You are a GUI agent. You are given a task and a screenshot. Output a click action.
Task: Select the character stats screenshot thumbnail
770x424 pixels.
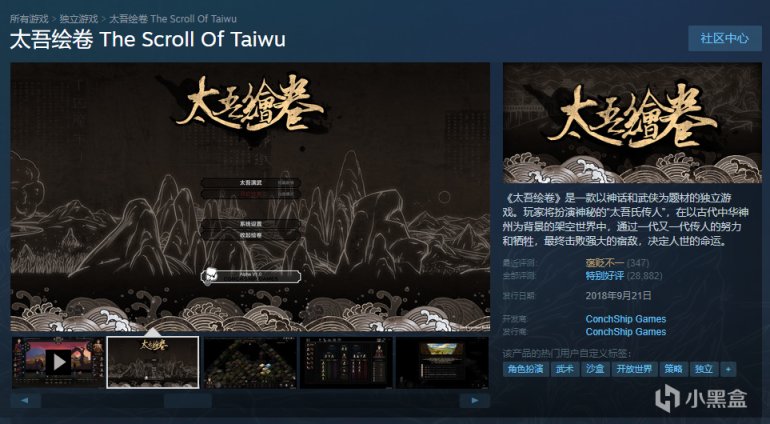point(346,362)
